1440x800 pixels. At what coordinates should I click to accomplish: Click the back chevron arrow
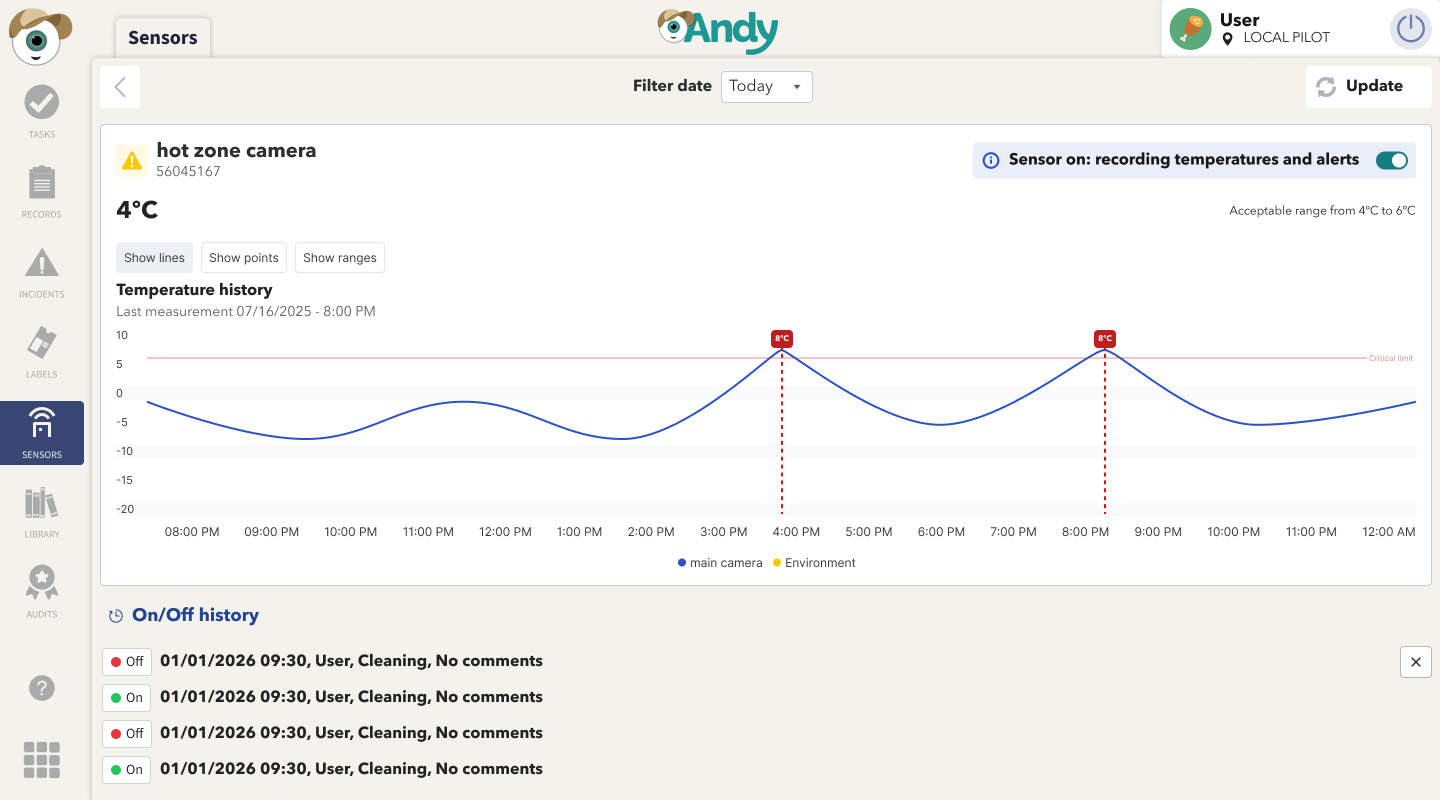[x=120, y=87]
